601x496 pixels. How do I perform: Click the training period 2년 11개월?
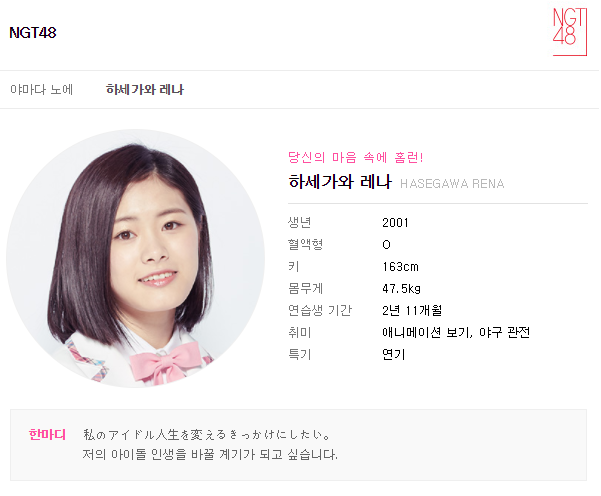pyautogui.click(x=412, y=310)
